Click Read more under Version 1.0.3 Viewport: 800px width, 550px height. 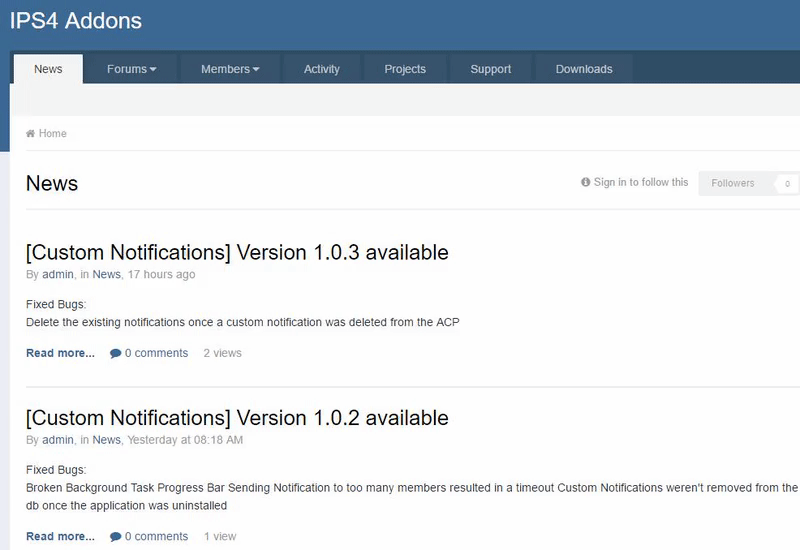pyautogui.click(x=60, y=353)
